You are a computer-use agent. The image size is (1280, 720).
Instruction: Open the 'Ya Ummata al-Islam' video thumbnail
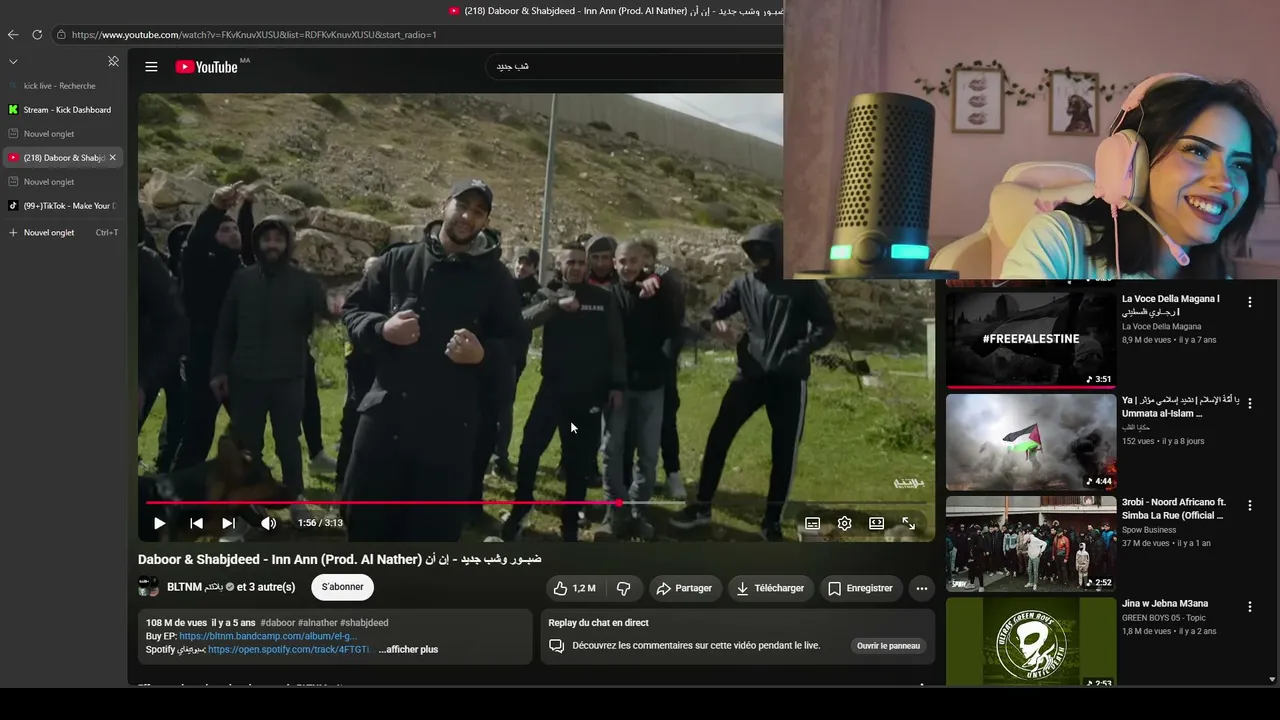click(x=1031, y=441)
